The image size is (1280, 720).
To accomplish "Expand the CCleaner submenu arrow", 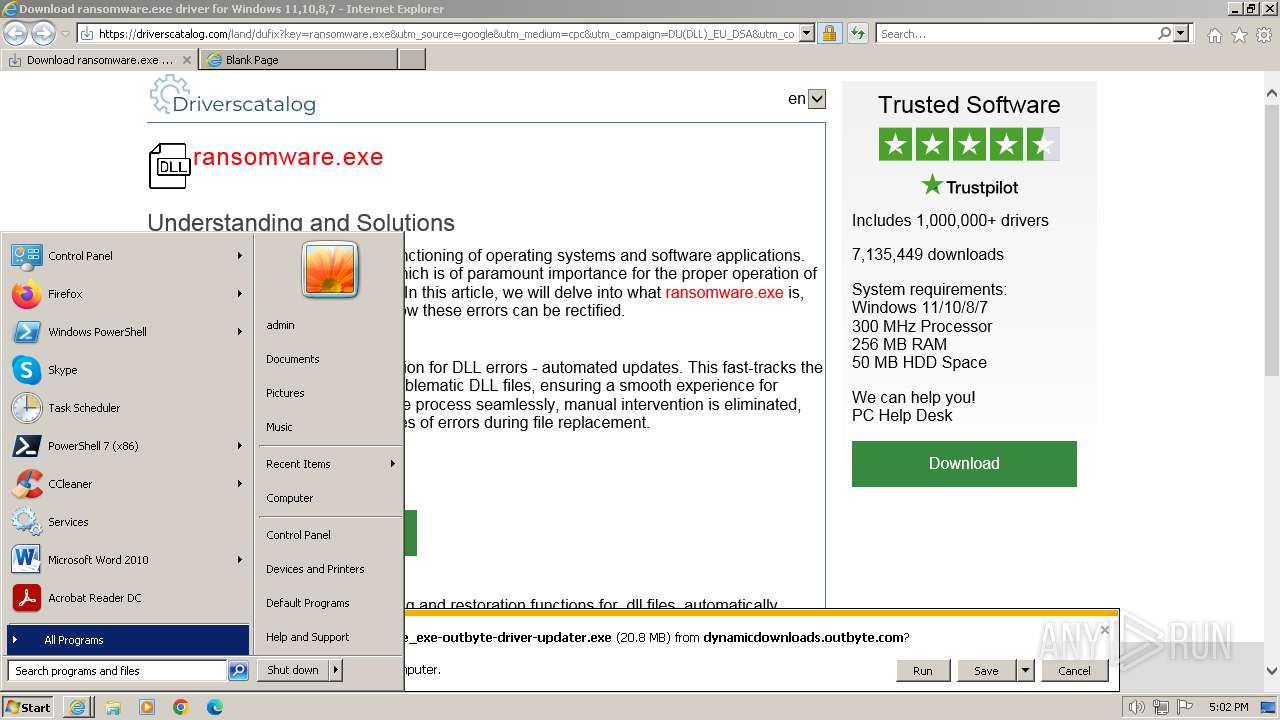I will pyautogui.click(x=240, y=484).
